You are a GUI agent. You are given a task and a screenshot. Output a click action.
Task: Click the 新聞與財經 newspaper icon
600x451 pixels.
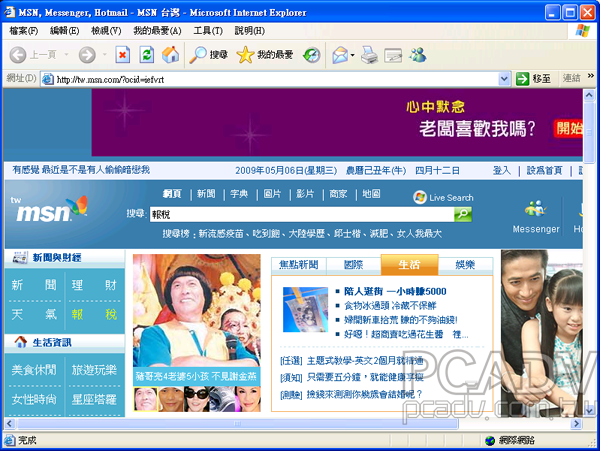tap(20, 257)
